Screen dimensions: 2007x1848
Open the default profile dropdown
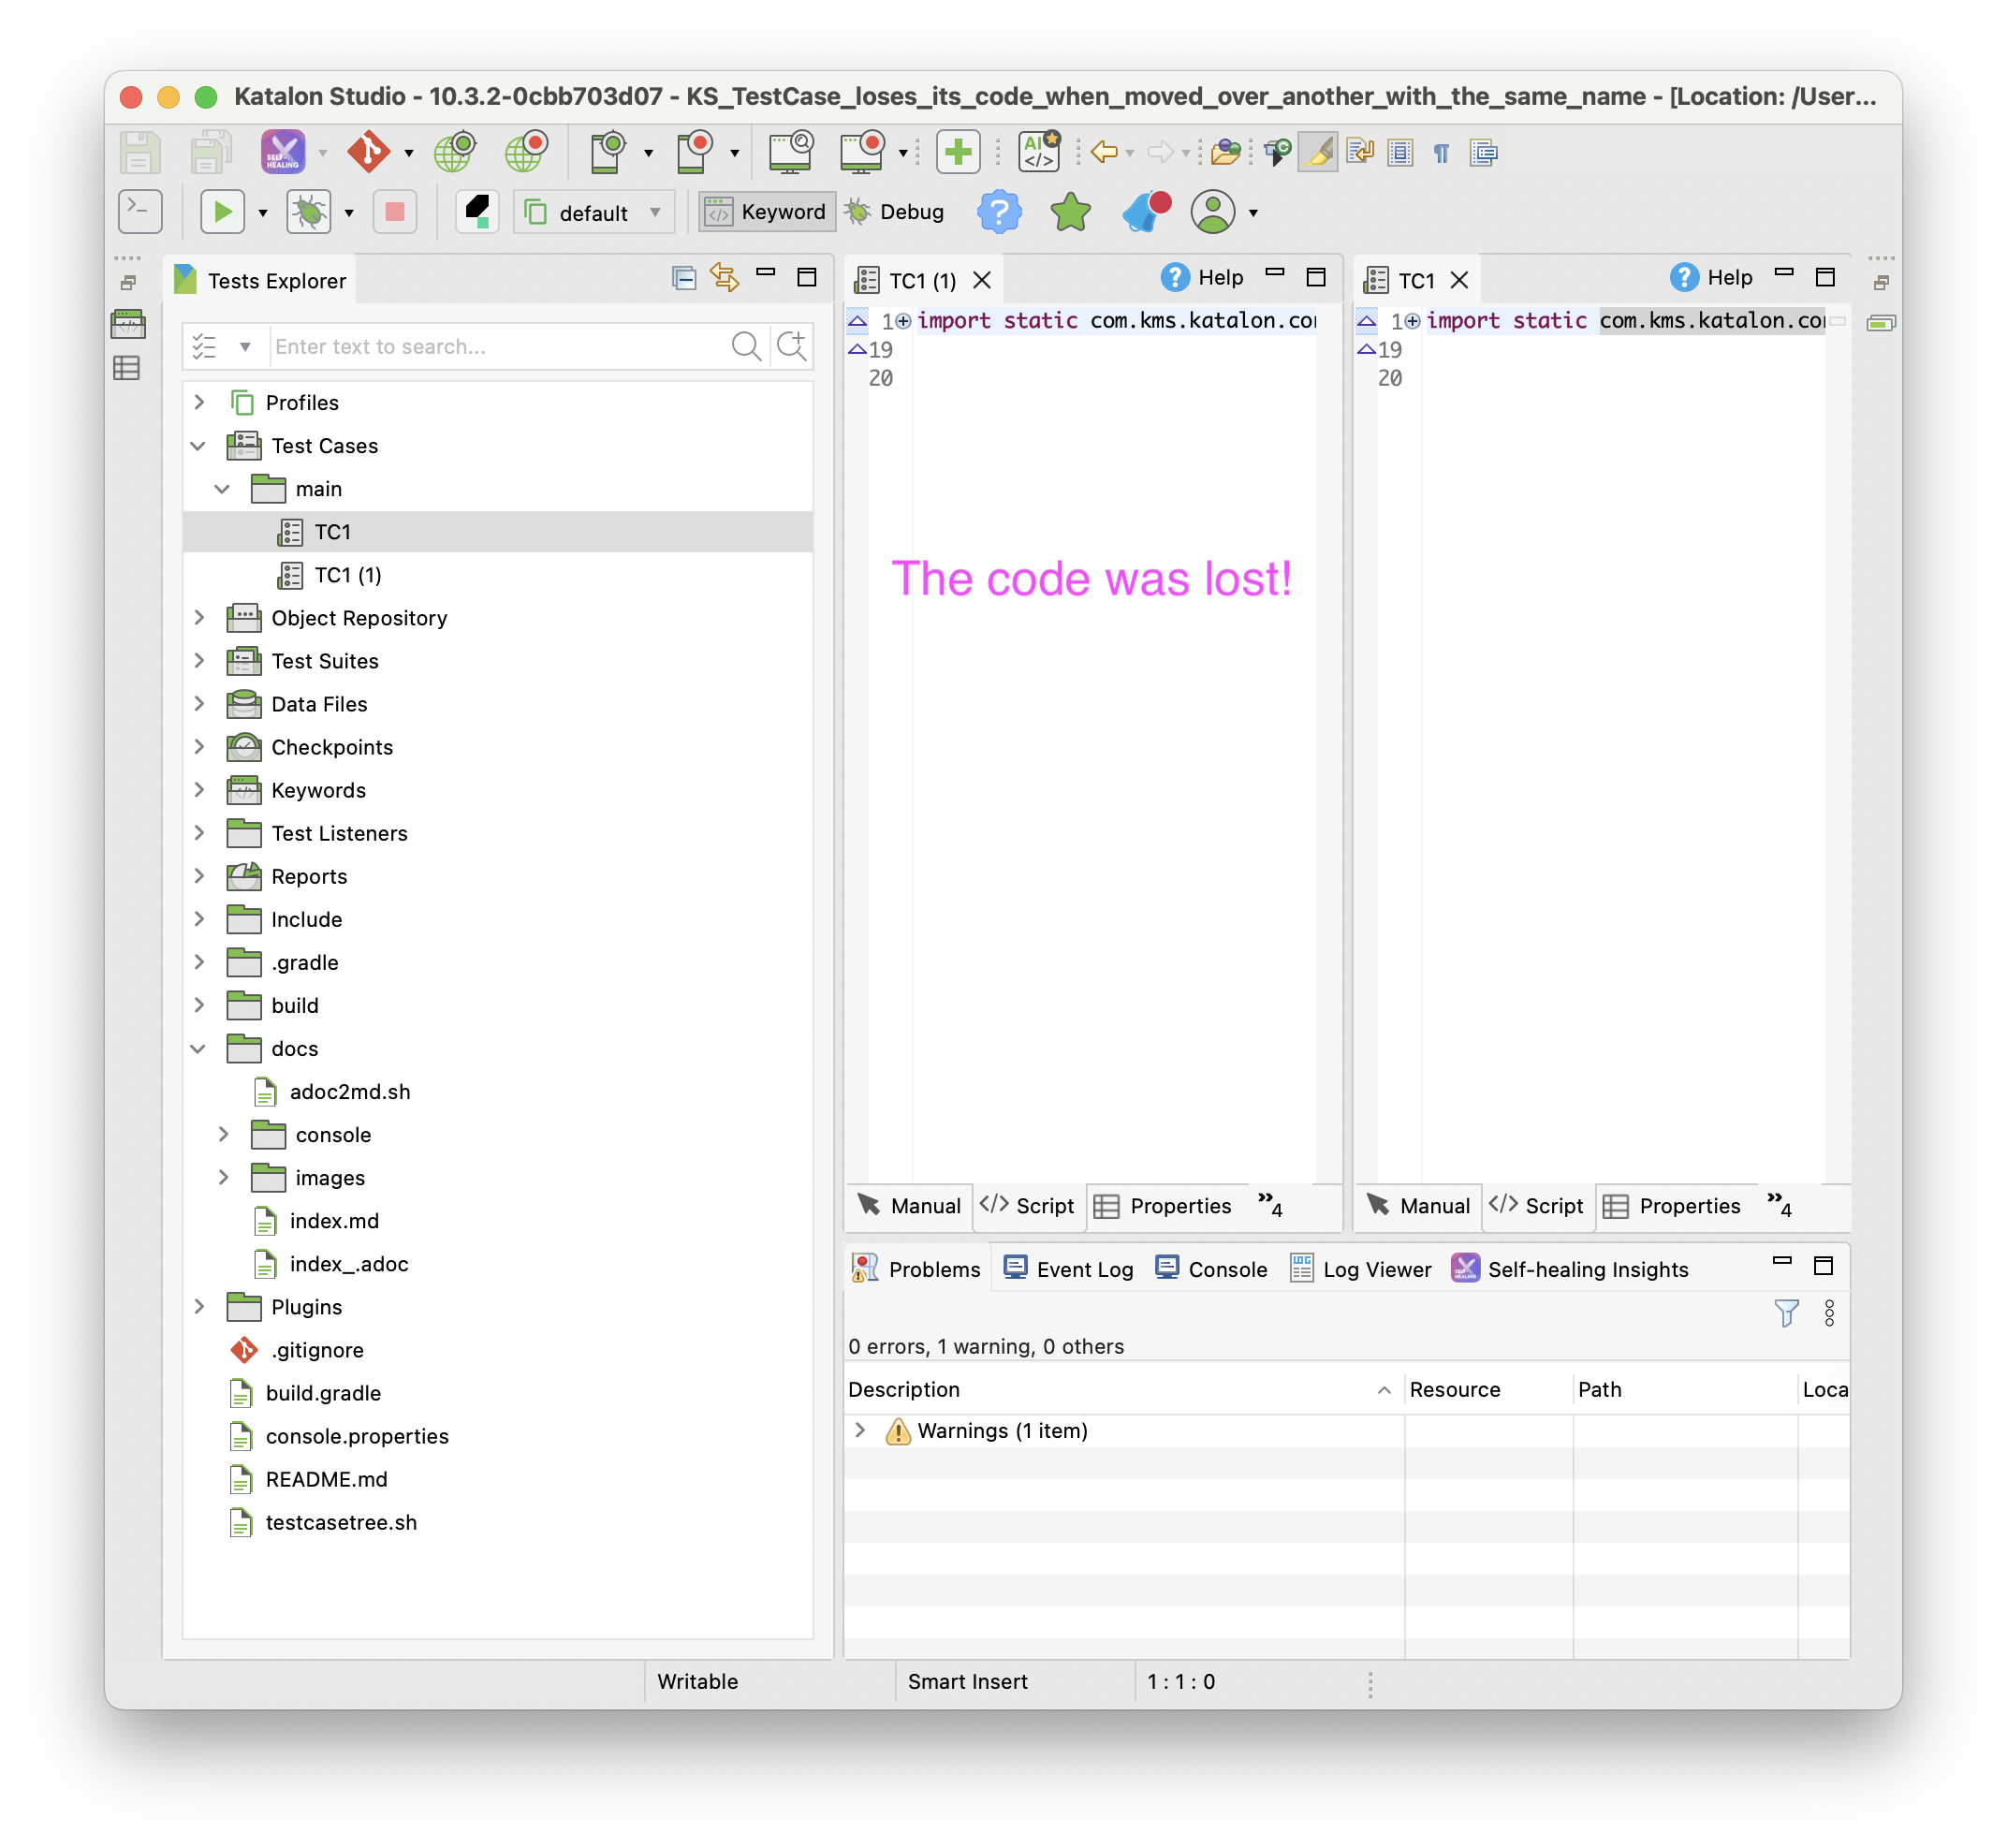(x=594, y=212)
